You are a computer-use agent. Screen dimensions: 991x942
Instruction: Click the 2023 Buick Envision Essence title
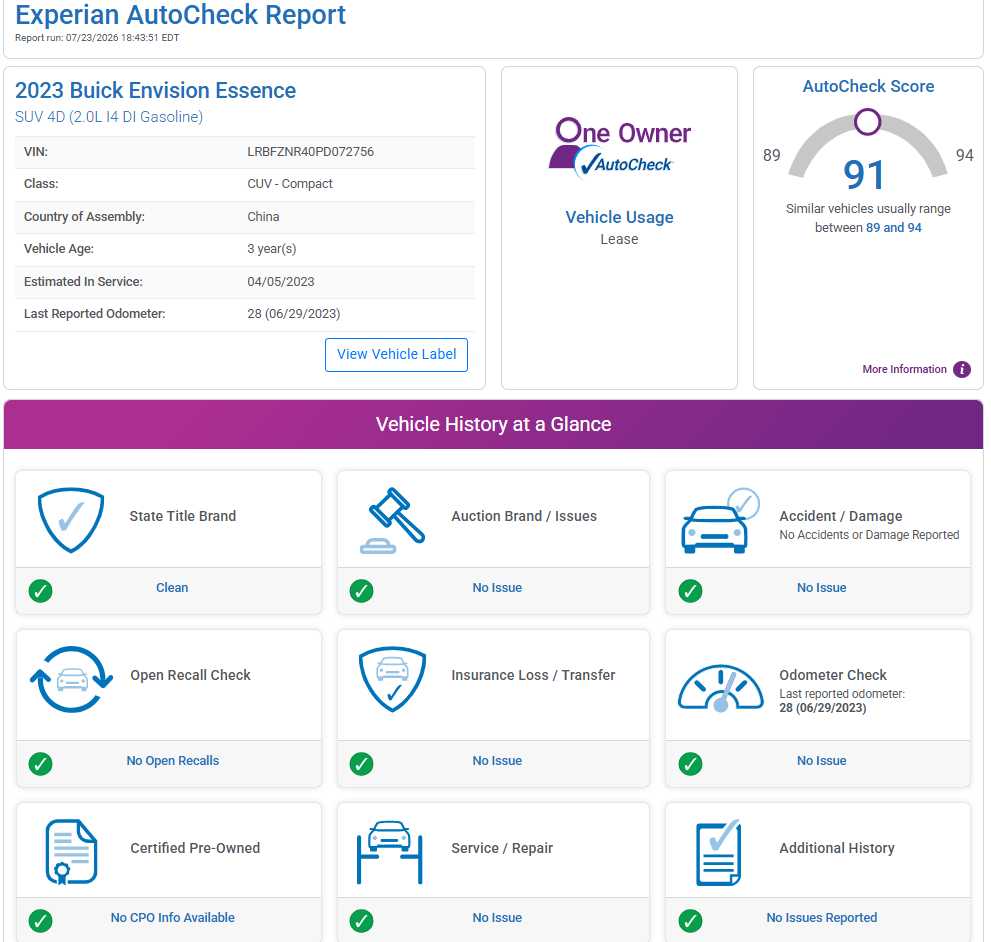pos(155,90)
